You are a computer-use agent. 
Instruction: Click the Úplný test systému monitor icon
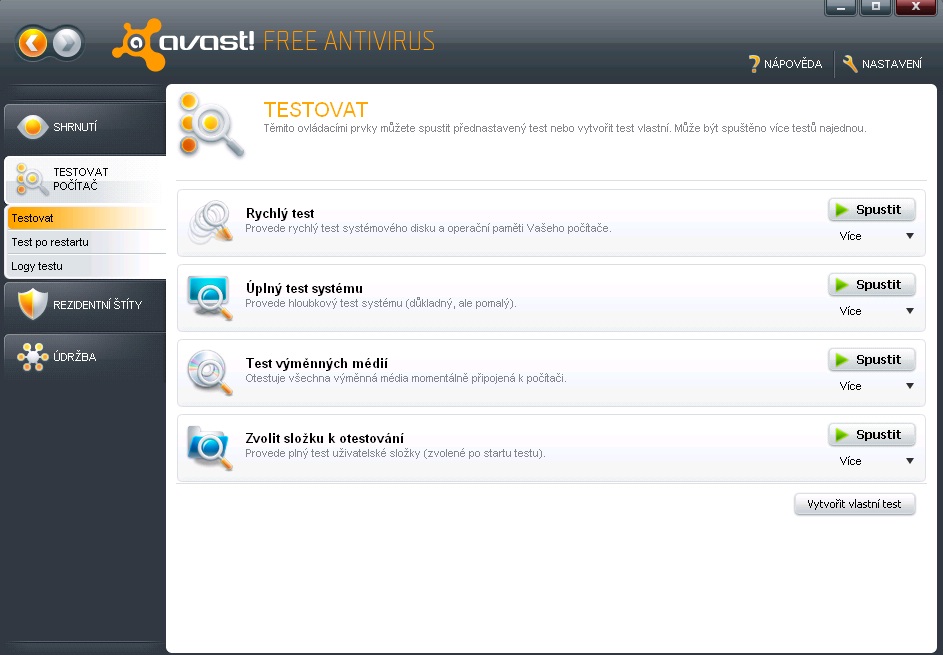[209, 298]
